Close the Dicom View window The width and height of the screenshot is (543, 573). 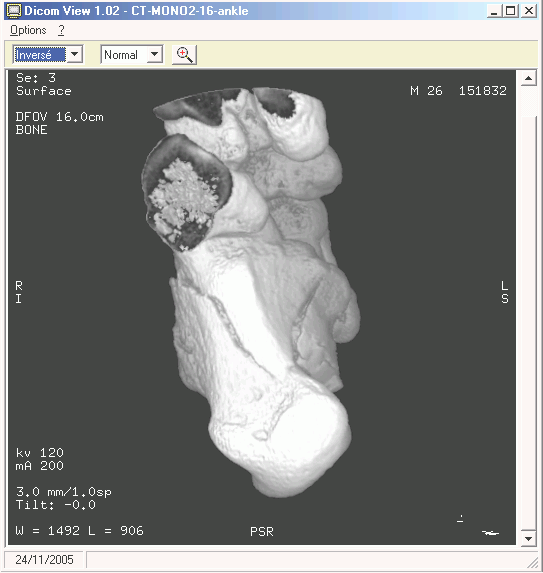click(x=528, y=11)
